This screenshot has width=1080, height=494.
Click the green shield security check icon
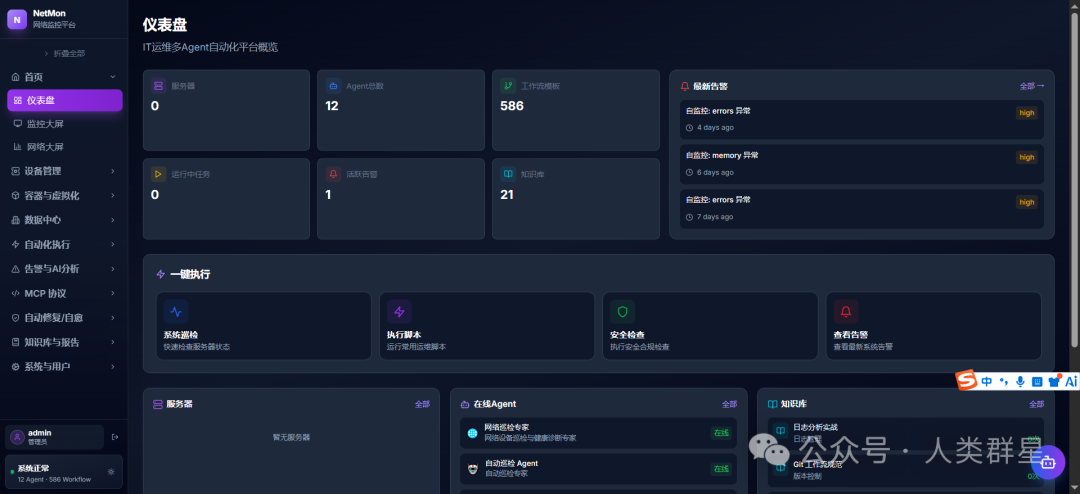(623, 312)
